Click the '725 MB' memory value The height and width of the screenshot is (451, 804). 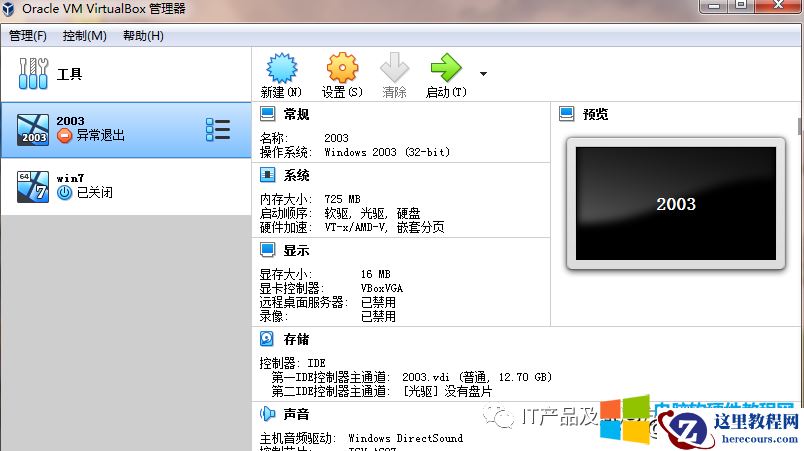coord(343,199)
